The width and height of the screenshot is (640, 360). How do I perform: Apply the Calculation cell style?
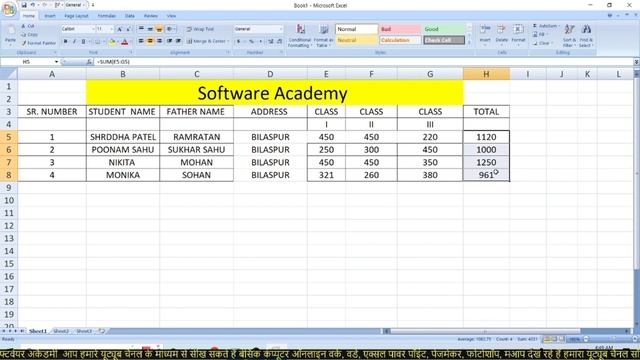tap(400, 40)
